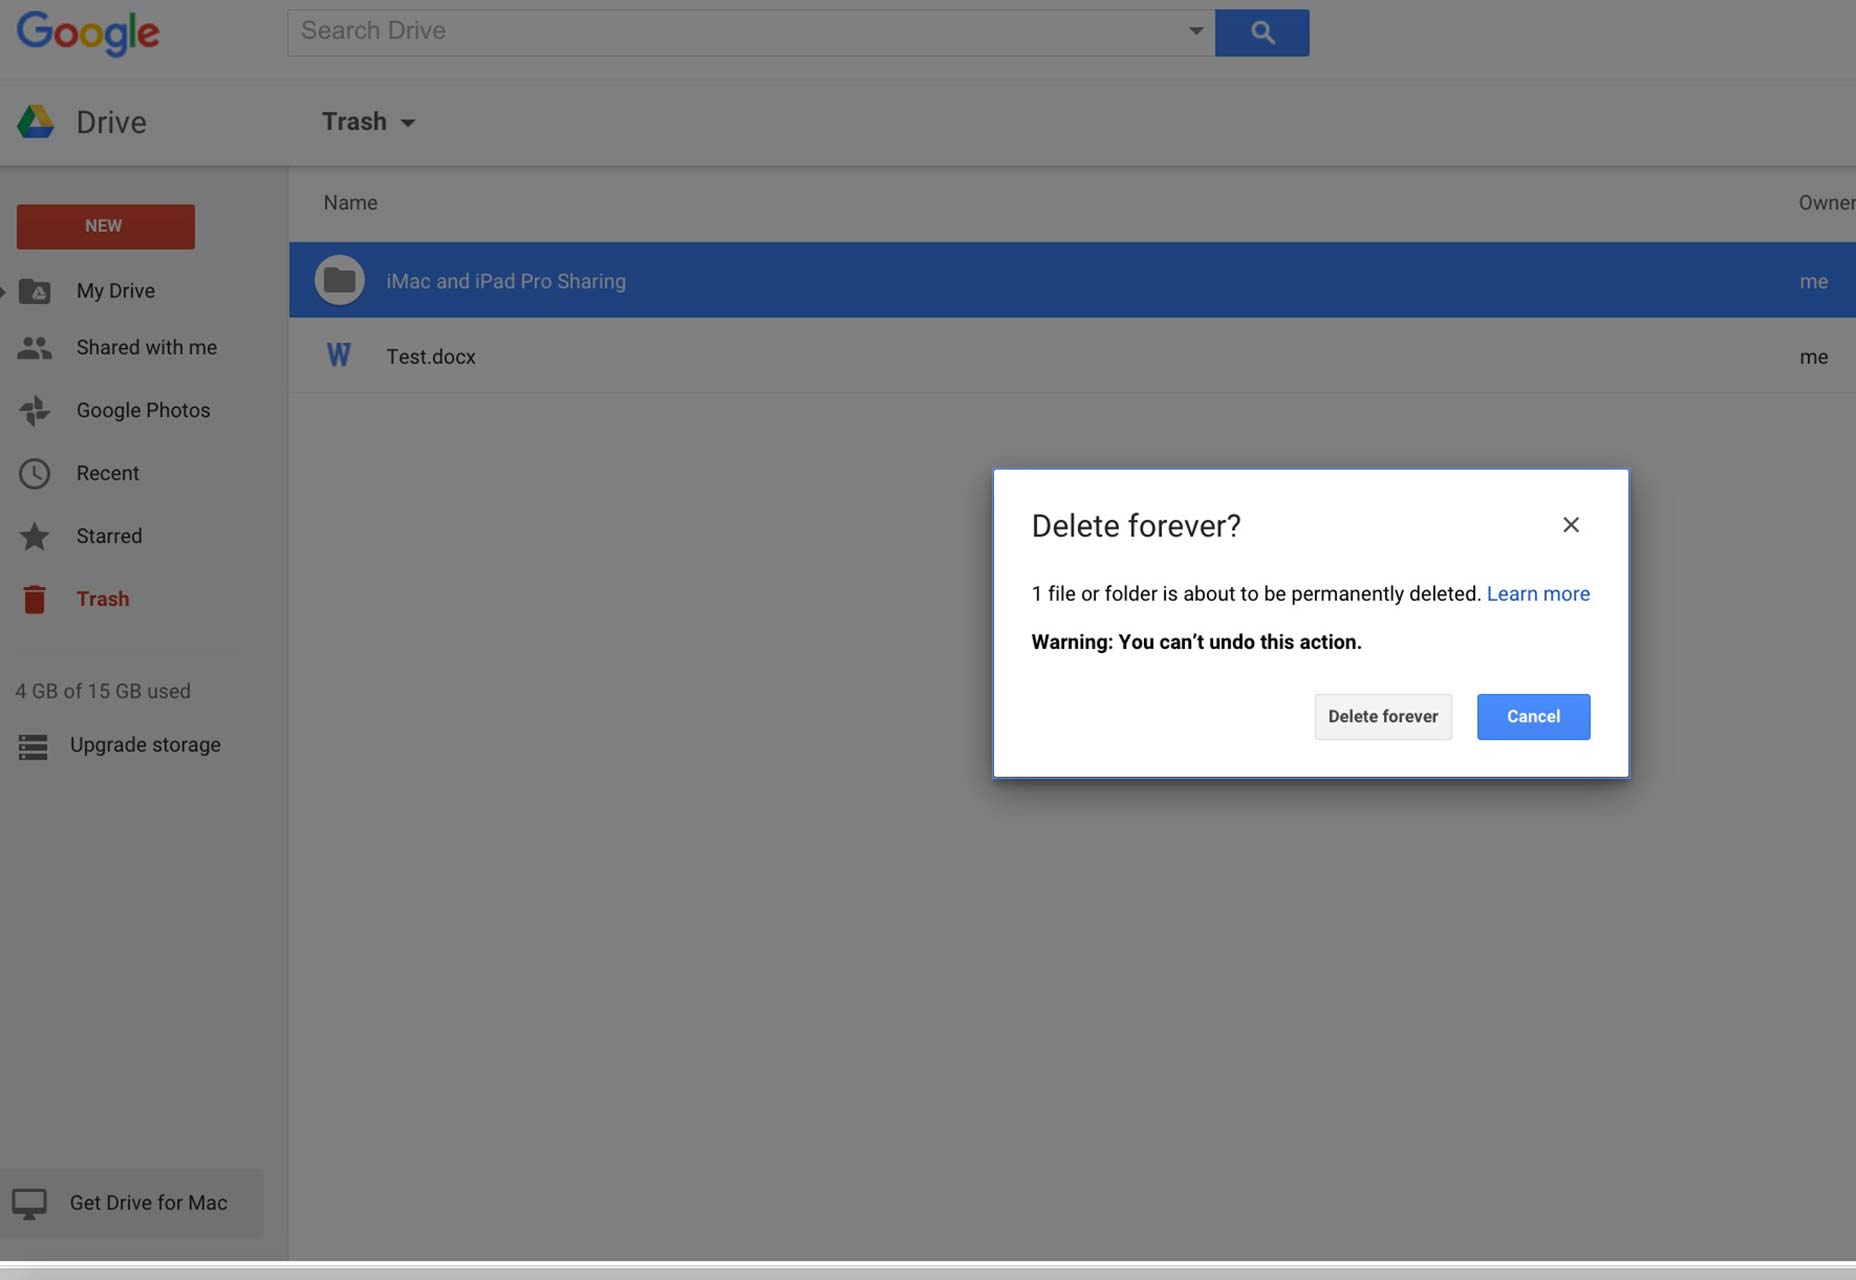Select the iMac and iPad Pro Sharing row
This screenshot has height=1280, width=1856.
tap(1072, 280)
